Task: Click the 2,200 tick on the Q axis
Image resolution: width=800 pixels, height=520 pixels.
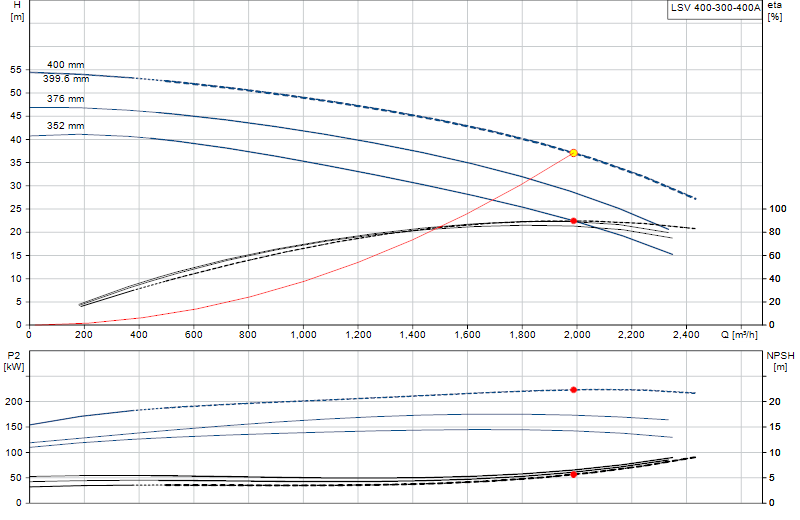Action: point(632,335)
